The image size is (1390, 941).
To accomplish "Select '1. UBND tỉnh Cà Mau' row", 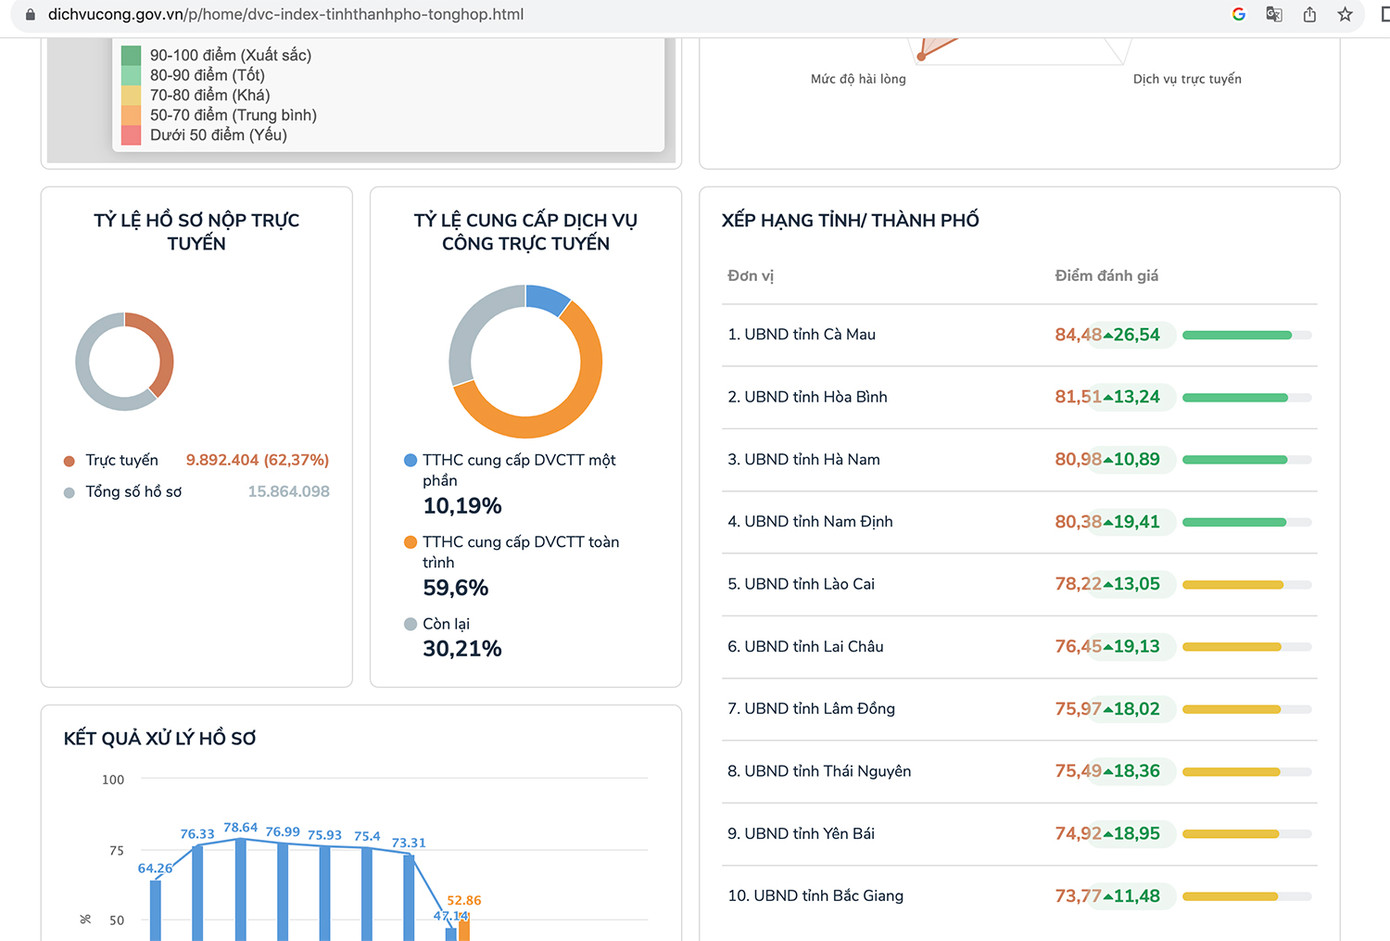I will pos(801,335).
